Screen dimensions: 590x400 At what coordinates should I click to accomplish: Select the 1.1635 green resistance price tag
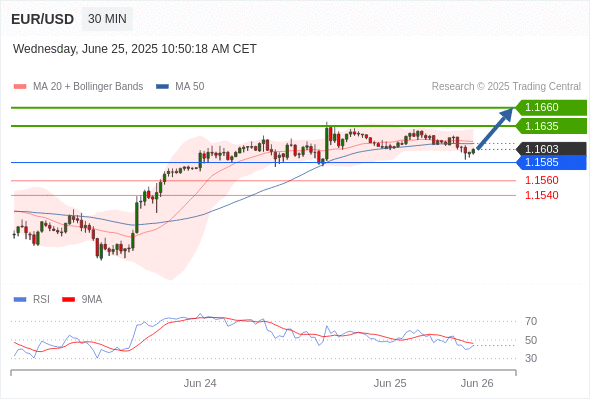[x=551, y=126]
